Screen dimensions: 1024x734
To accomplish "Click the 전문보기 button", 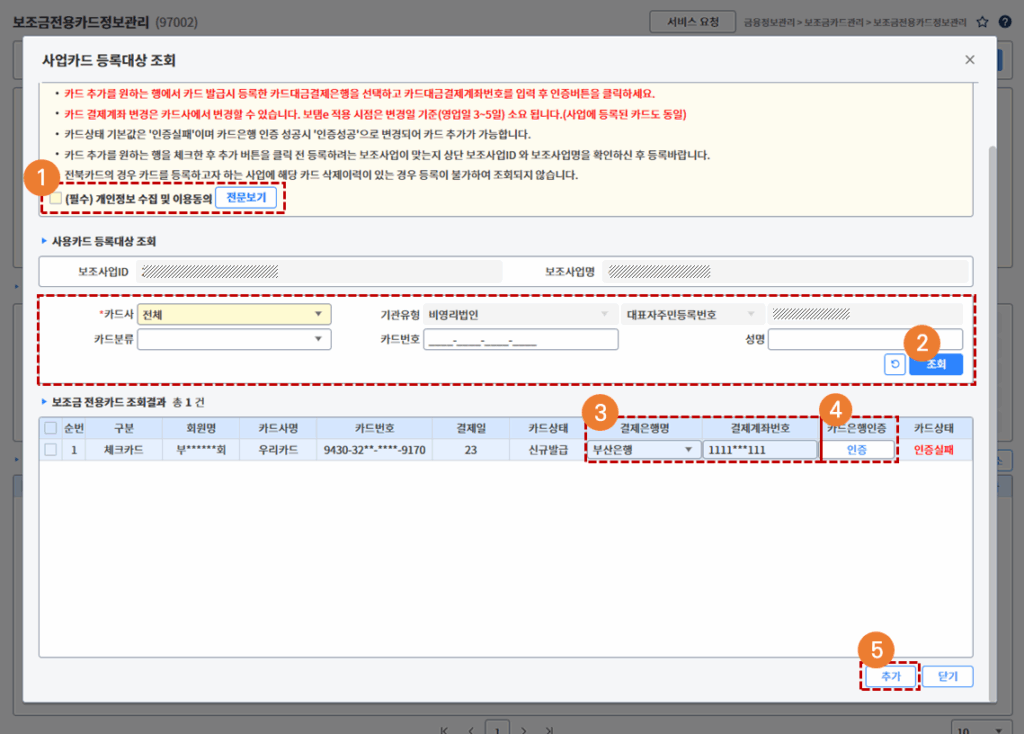I will tap(246, 197).
